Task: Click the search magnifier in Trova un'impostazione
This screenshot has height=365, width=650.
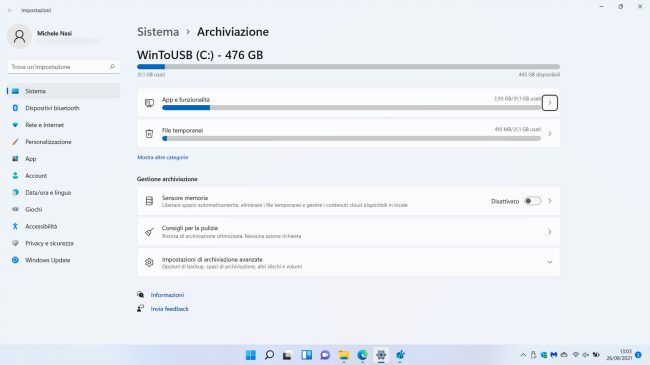Action: click(x=112, y=67)
